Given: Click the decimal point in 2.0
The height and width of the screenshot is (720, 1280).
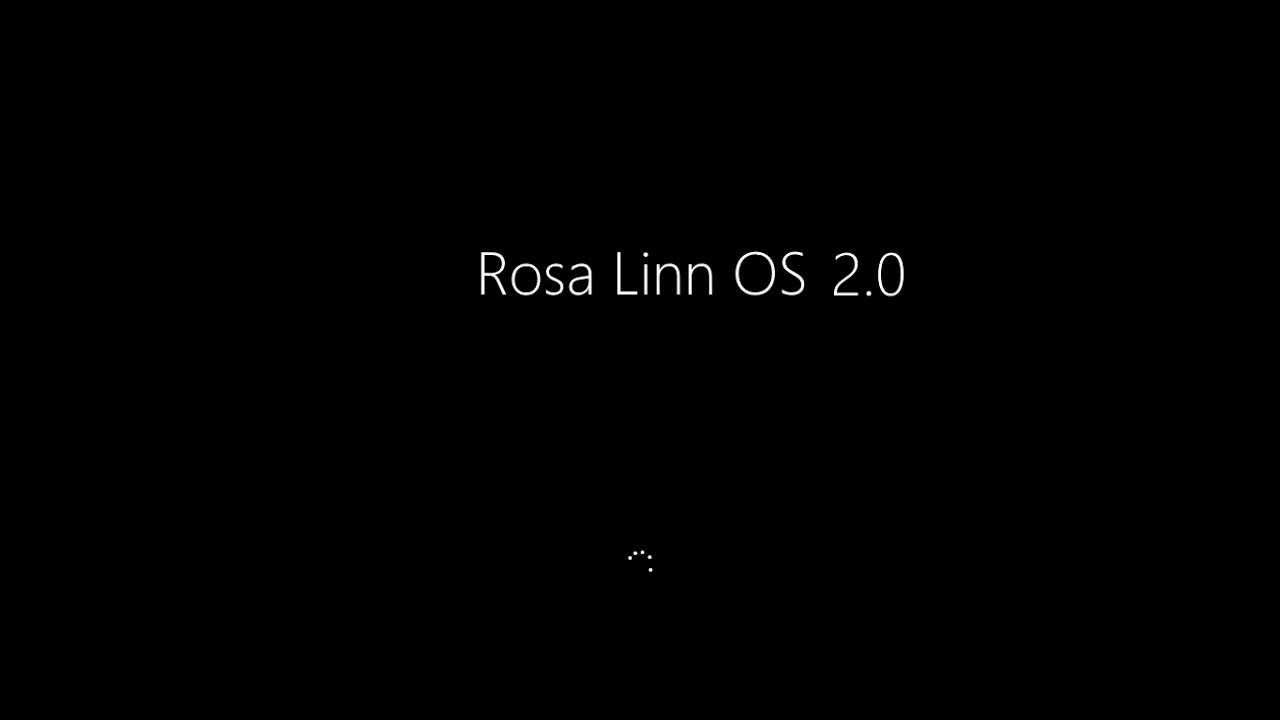Looking at the screenshot, I should coord(867,294).
